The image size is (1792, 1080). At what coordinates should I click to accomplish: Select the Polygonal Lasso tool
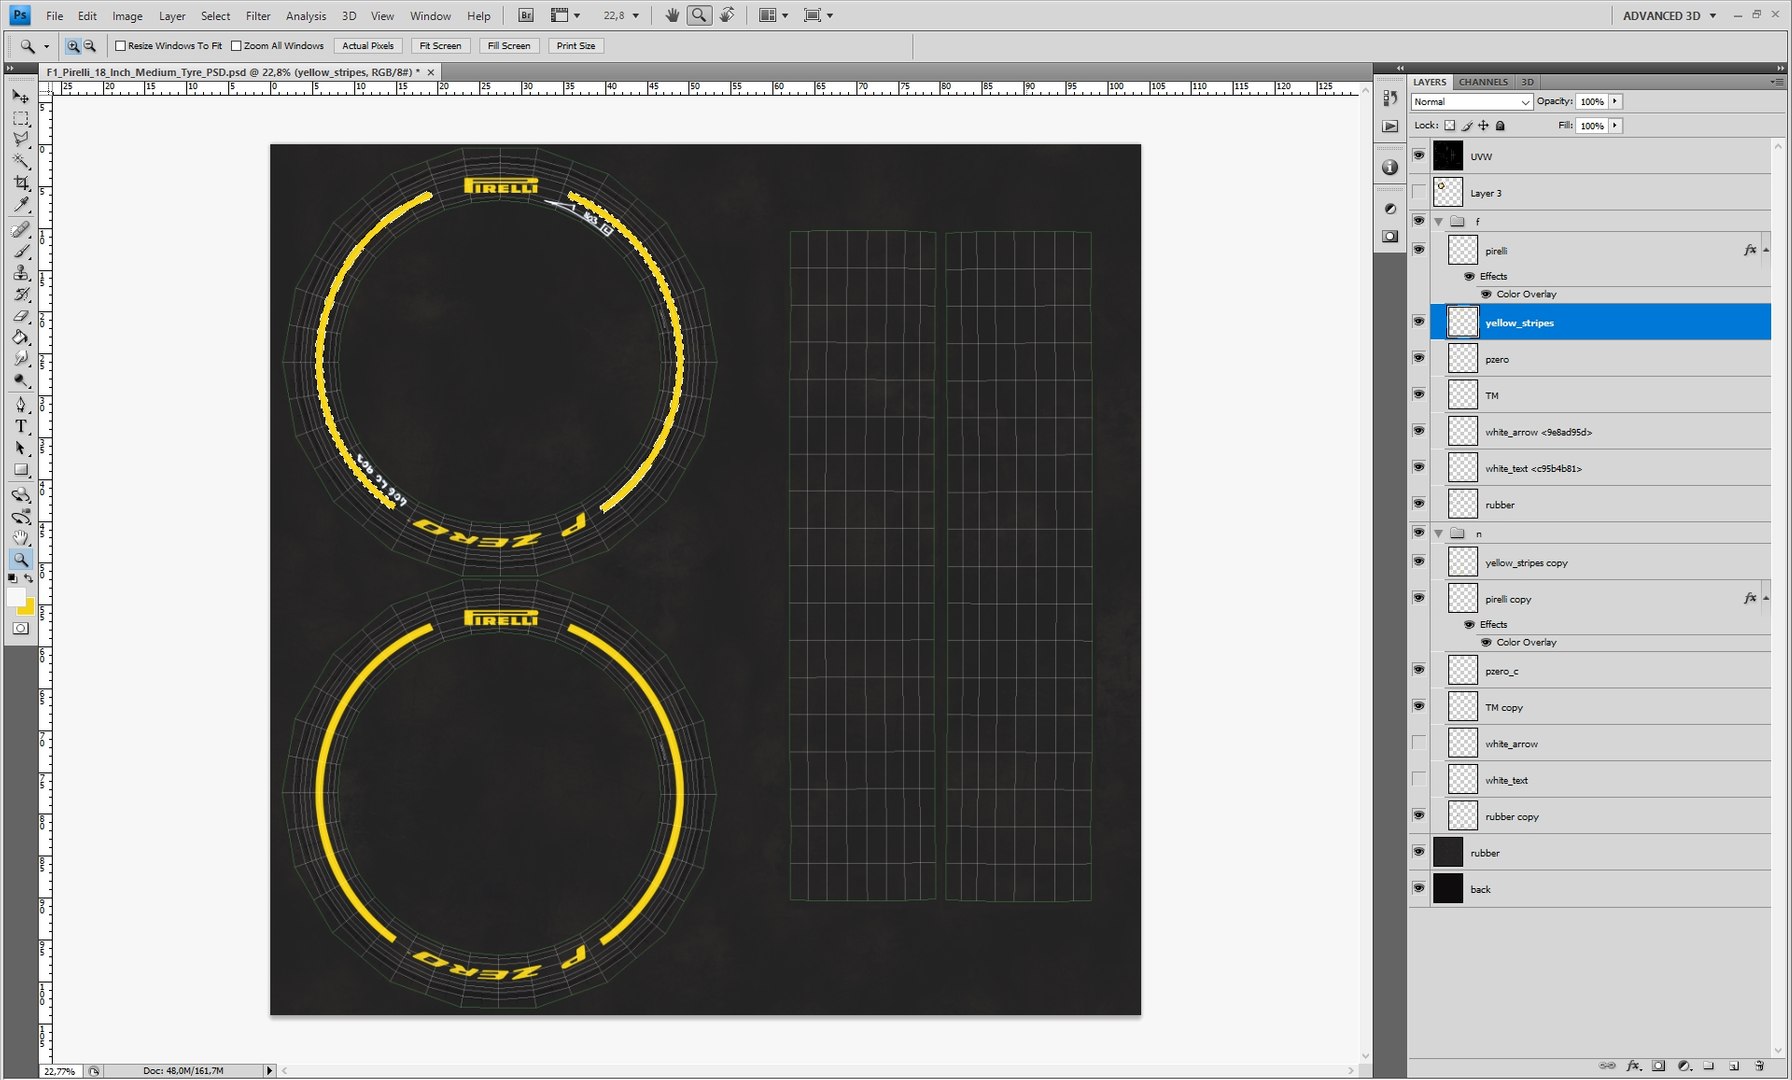(x=20, y=139)
